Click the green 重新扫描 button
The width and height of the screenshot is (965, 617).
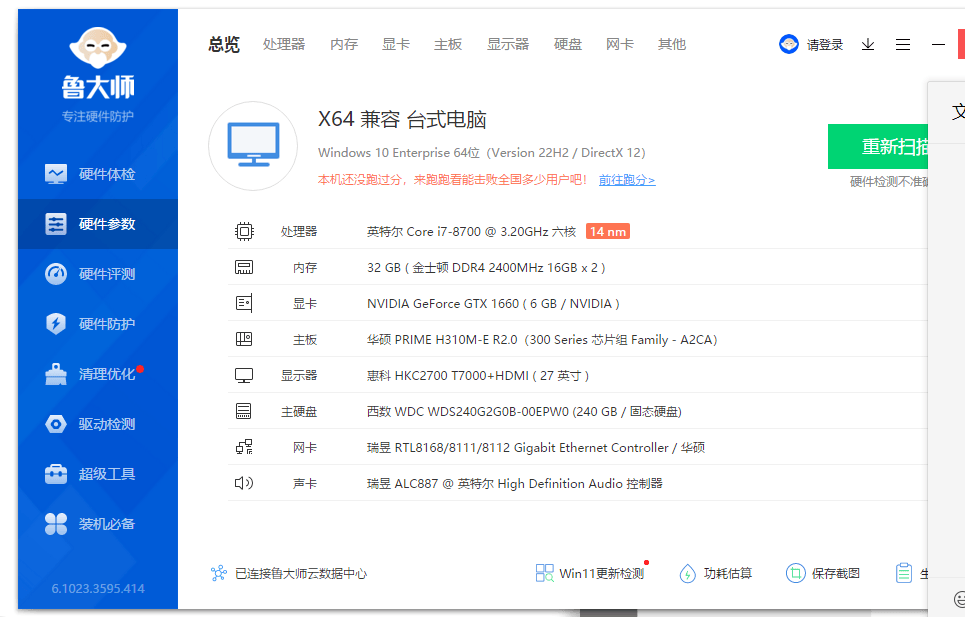pos(878,146)
